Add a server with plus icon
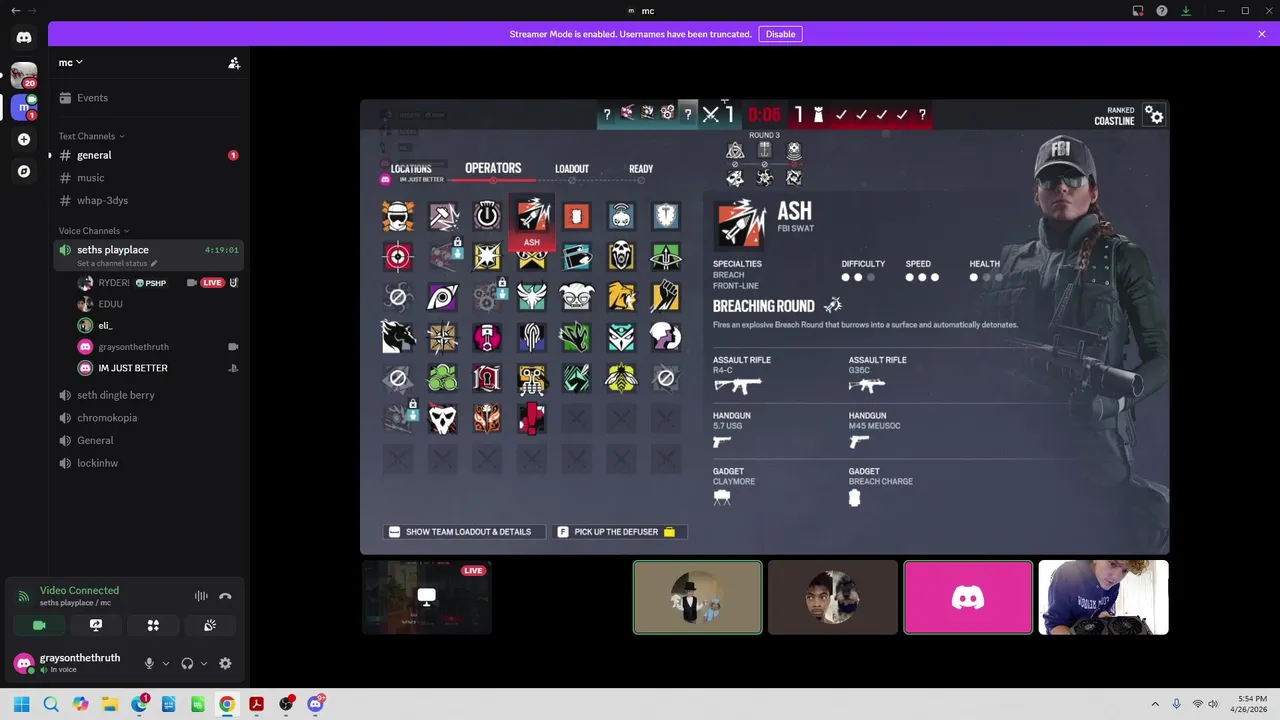The image size is (1280, 720). coord(24,139)
